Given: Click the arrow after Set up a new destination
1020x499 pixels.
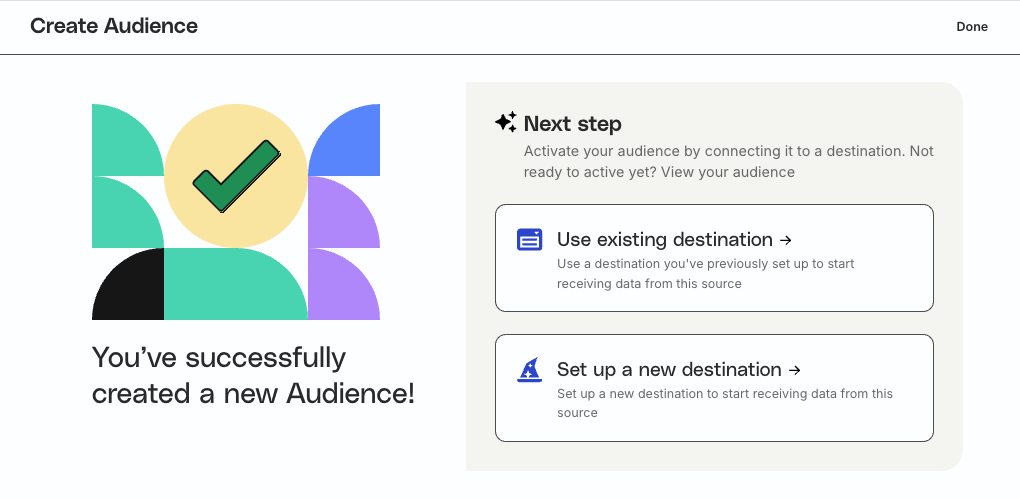Looking at the screenshot, I should point(795,370).
